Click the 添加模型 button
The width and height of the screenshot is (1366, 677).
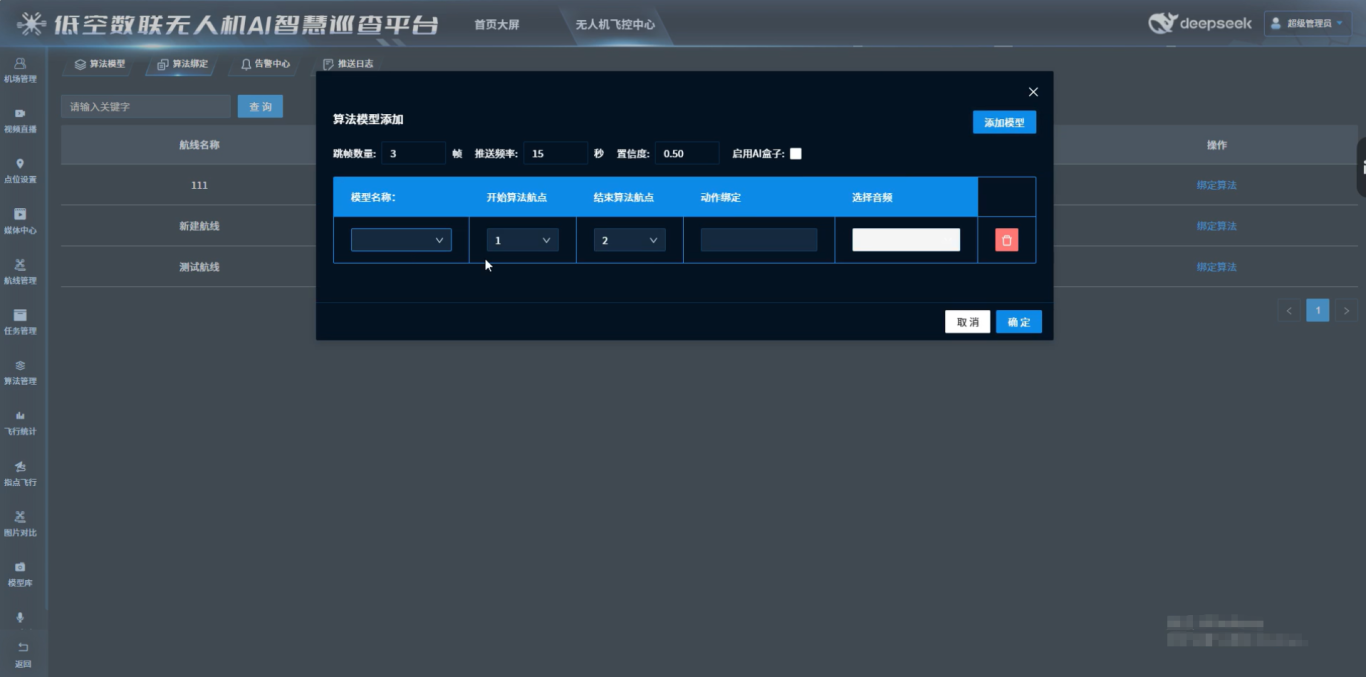tap(1004, 122)
